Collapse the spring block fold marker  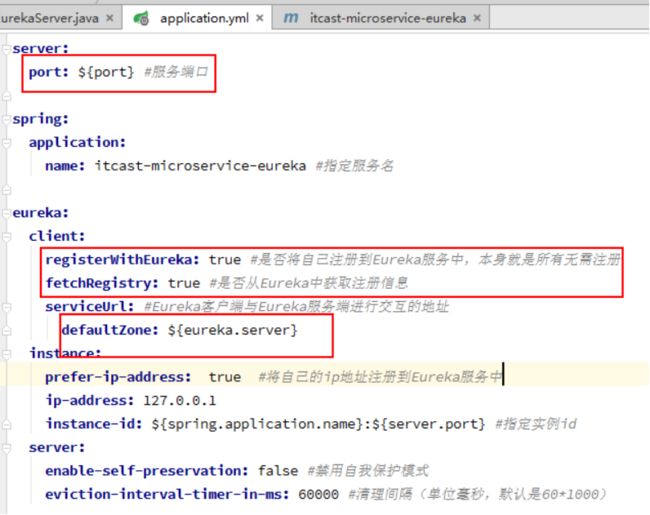click(x=6, y=119)
